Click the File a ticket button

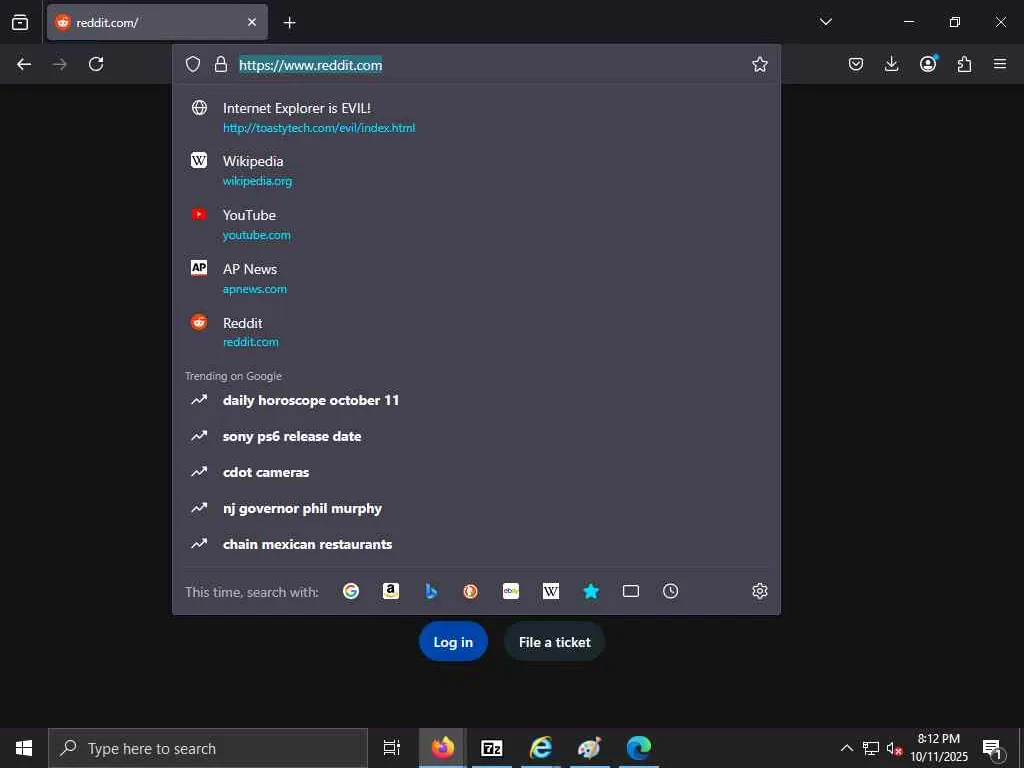point(554,641)
